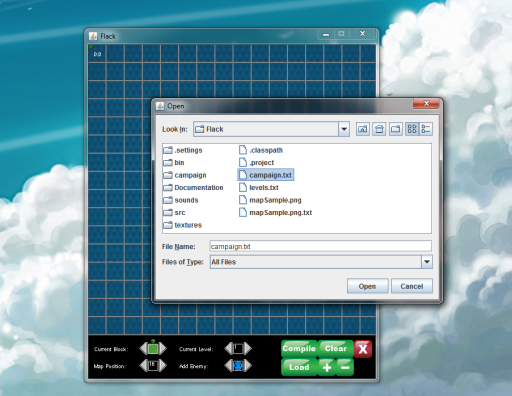
Task: Expand the Files of Type dropdown
Action: click(x=427, y=262)
